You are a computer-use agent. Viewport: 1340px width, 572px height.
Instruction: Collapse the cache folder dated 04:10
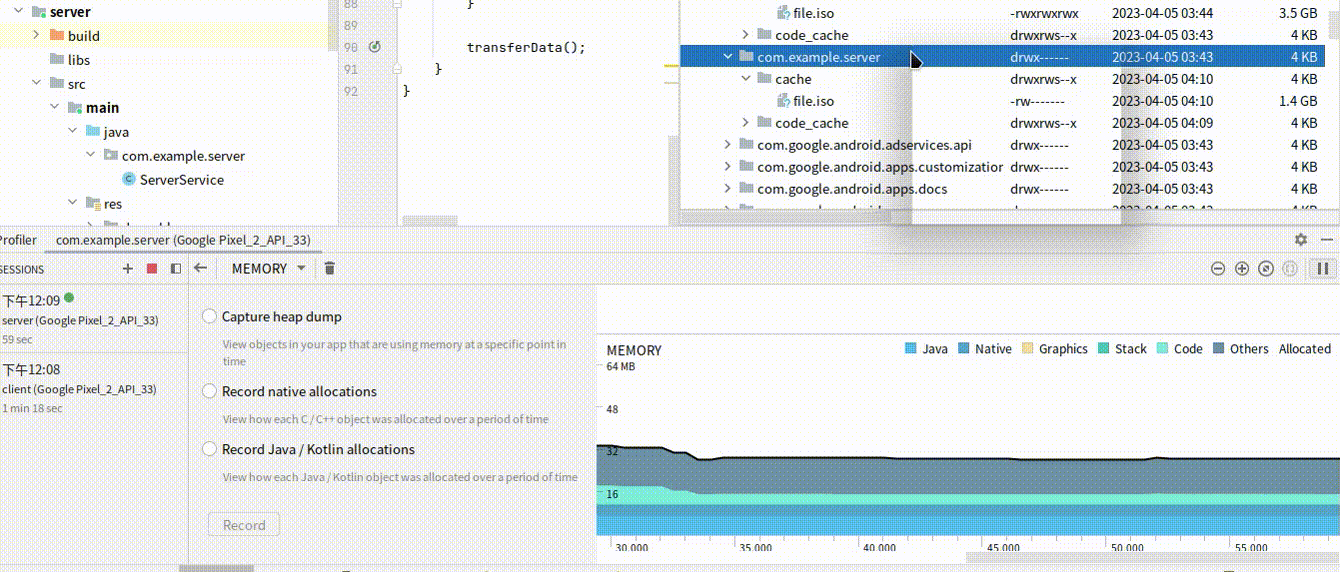745,79
